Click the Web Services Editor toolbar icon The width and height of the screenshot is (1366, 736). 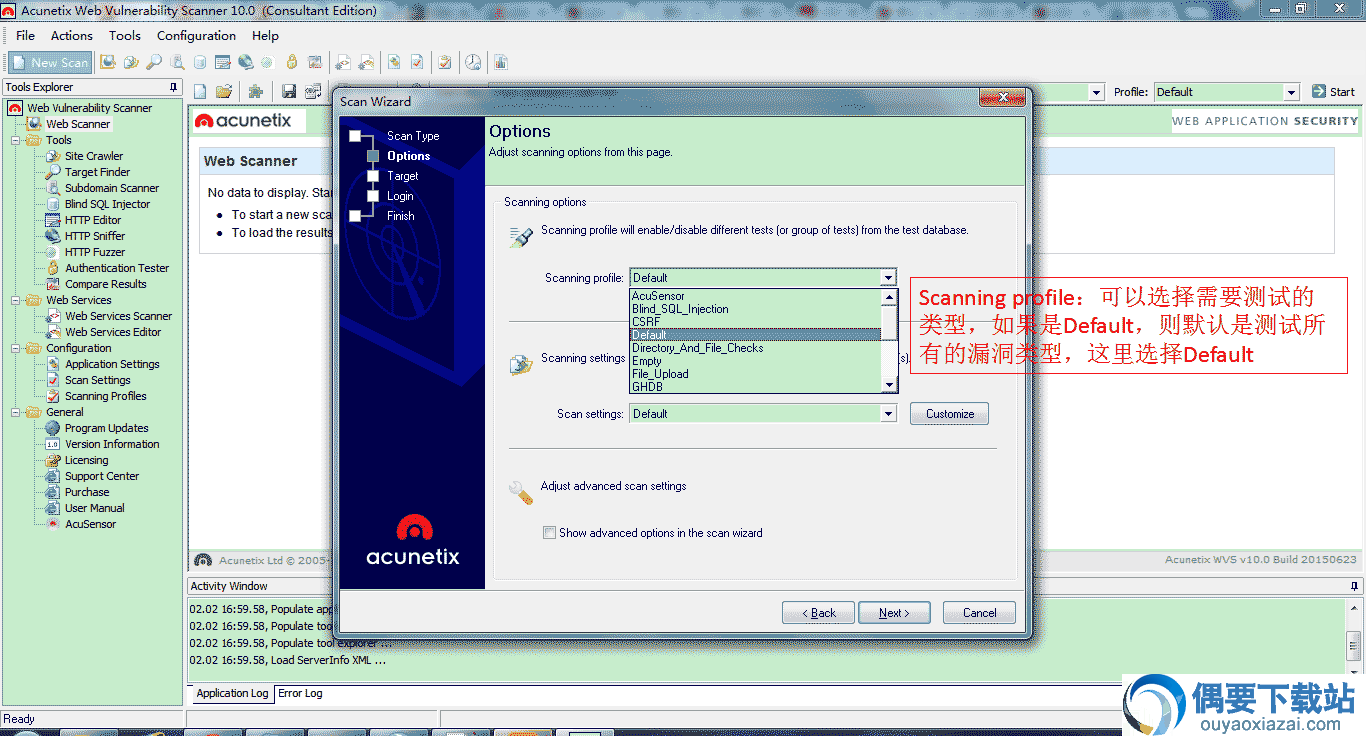click(x=366, y=62)
